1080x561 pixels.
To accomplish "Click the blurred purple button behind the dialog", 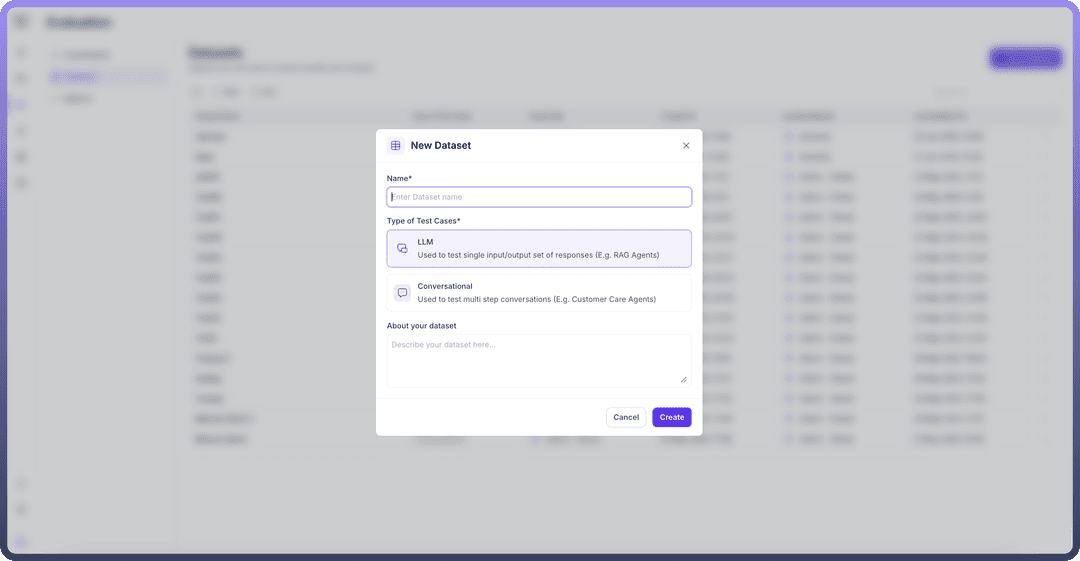I will pyautogui.click(x=1025, y=58).
